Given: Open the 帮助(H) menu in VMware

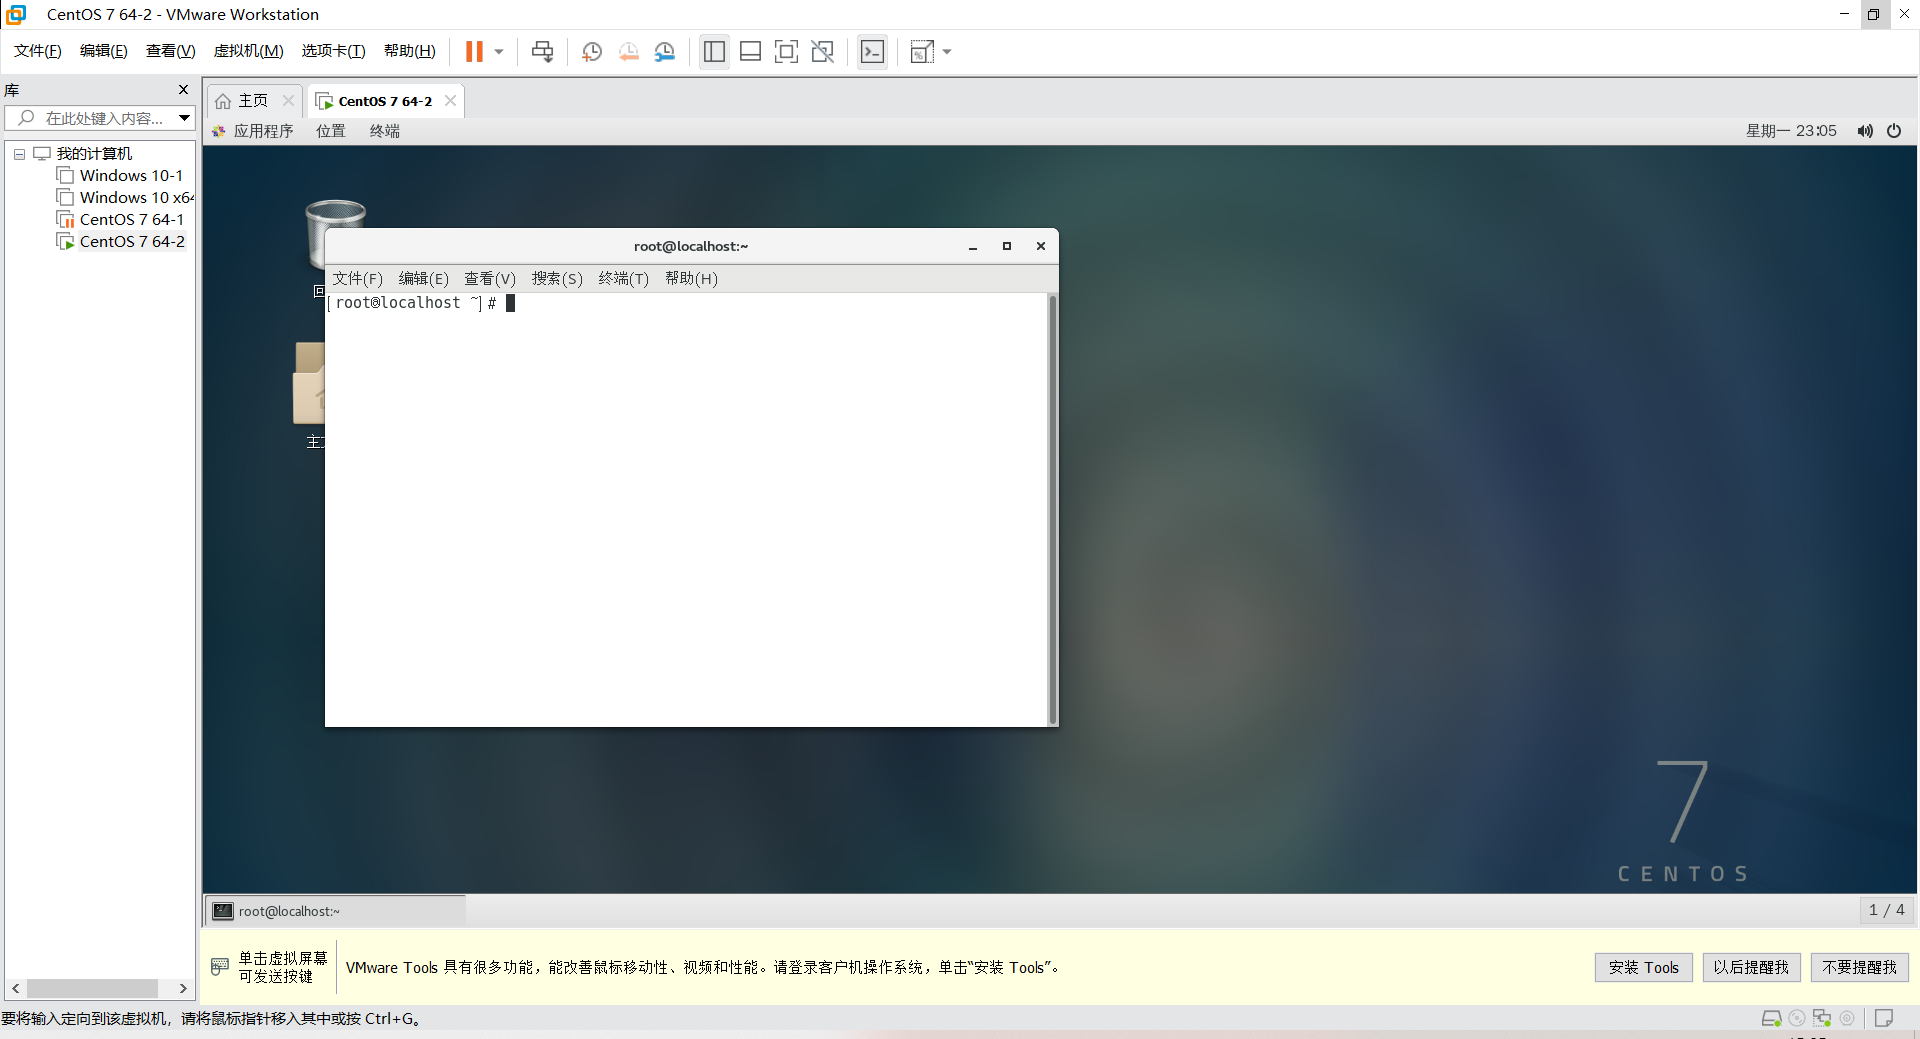Looking at the screenshot, I should pos(410,51).
